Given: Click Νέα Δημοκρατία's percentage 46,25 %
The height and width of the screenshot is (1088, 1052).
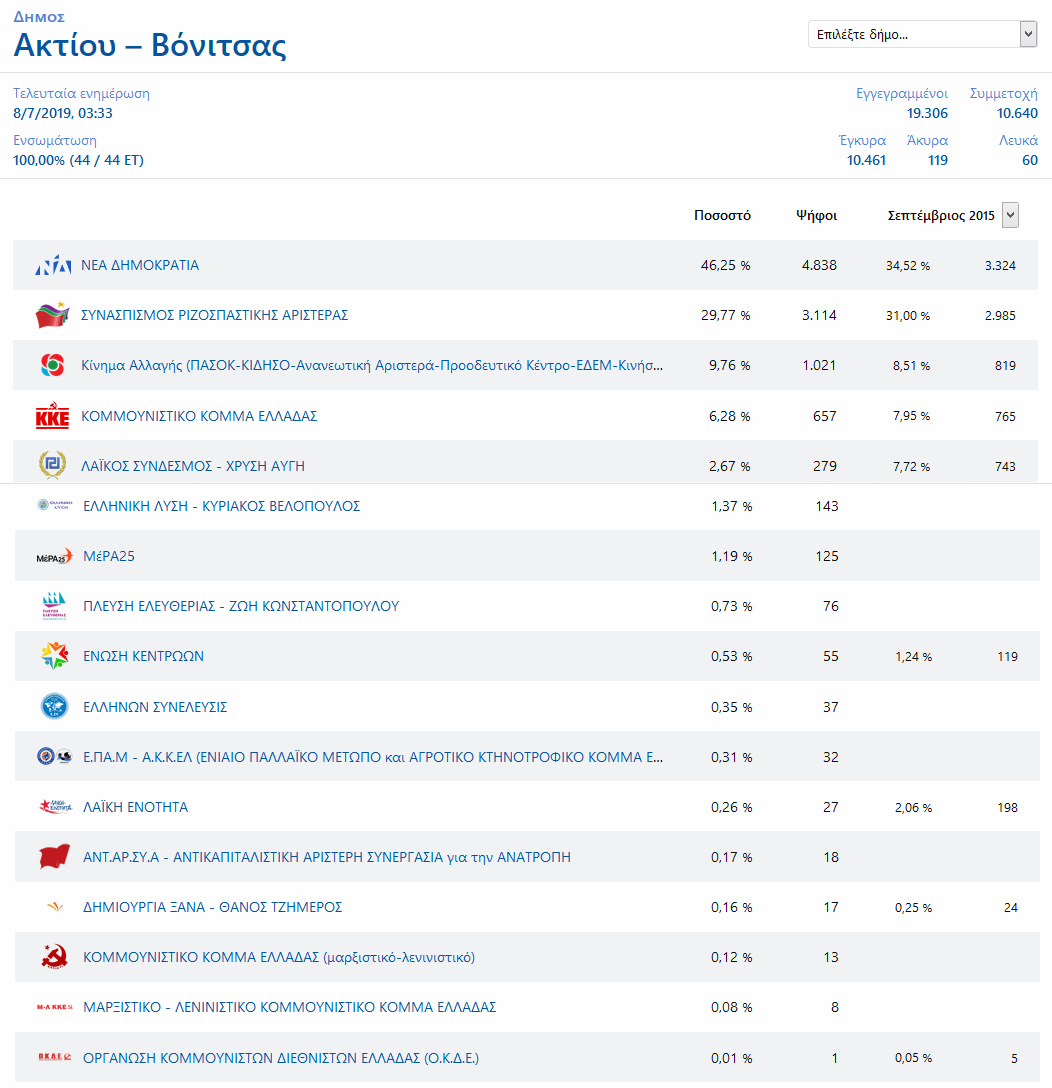Looking at the screenshot, I should [x=725, y=265].
